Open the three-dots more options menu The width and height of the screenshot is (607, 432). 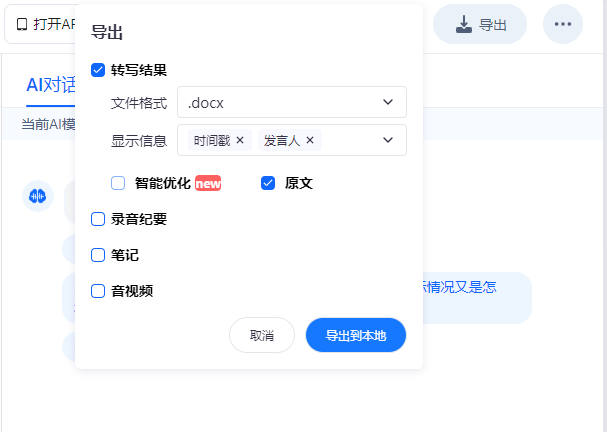pyautogui.click(x=563, y=24)
